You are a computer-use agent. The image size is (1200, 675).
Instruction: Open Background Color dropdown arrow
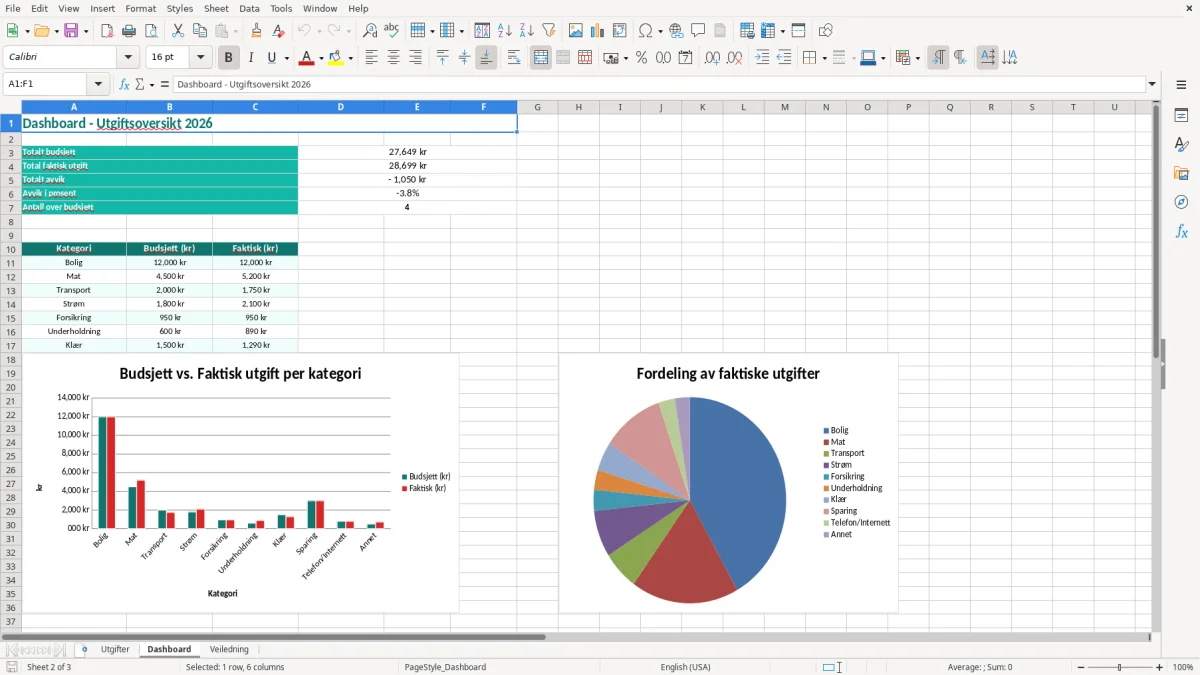[350, 58]
